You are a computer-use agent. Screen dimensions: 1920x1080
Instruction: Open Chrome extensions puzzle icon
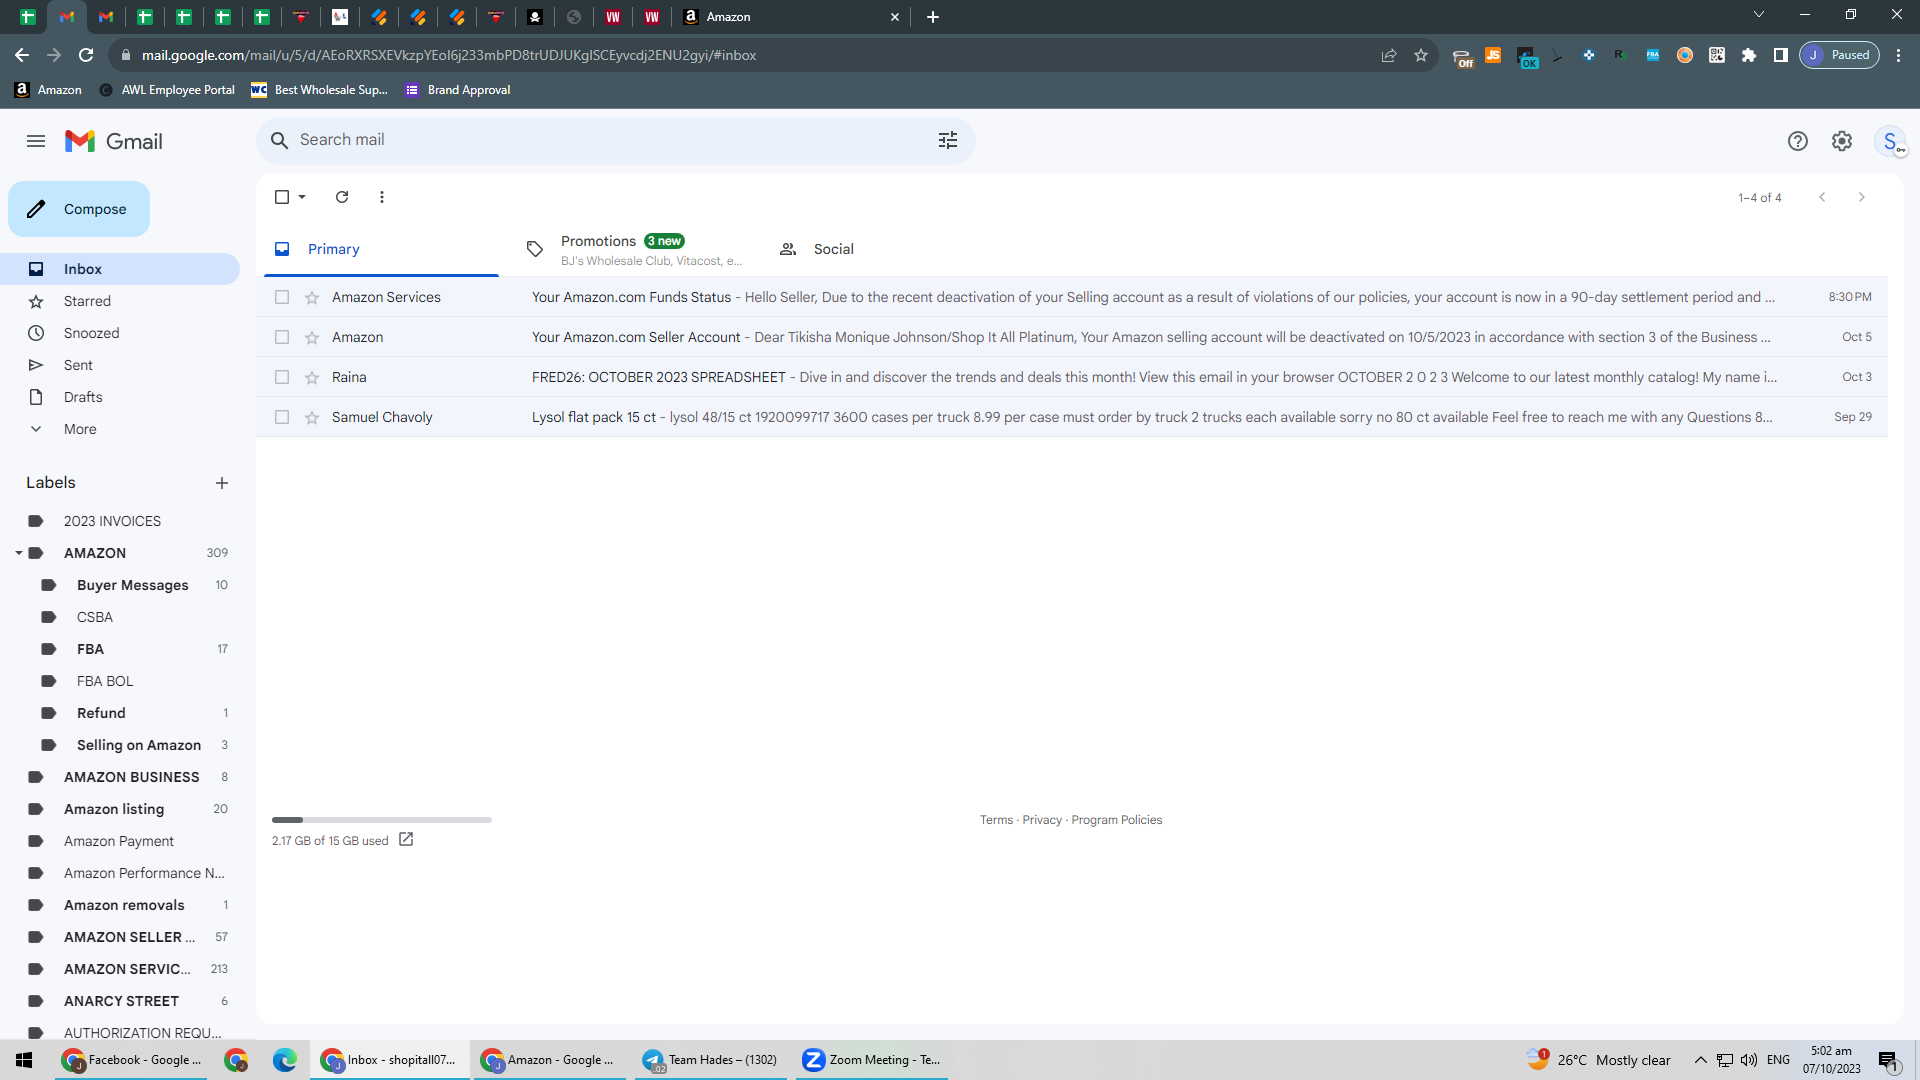tap(1749, 55)
